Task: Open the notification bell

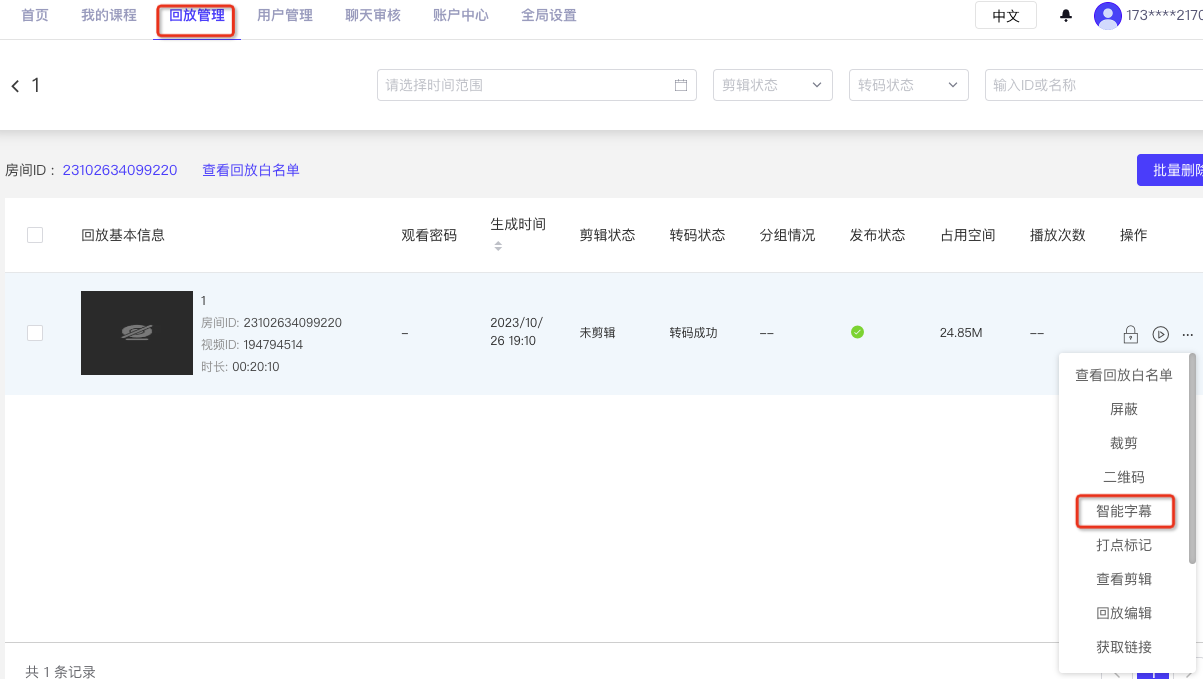Action: [x=1066, y=16]
